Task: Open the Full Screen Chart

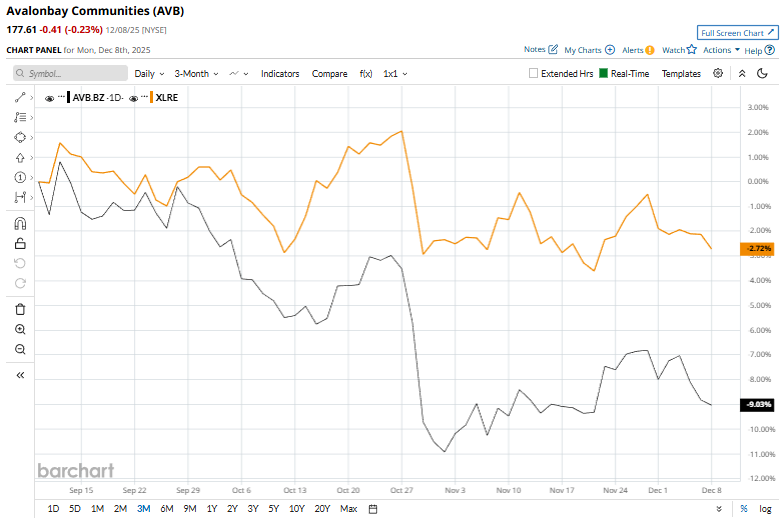Action: point(737,33)
